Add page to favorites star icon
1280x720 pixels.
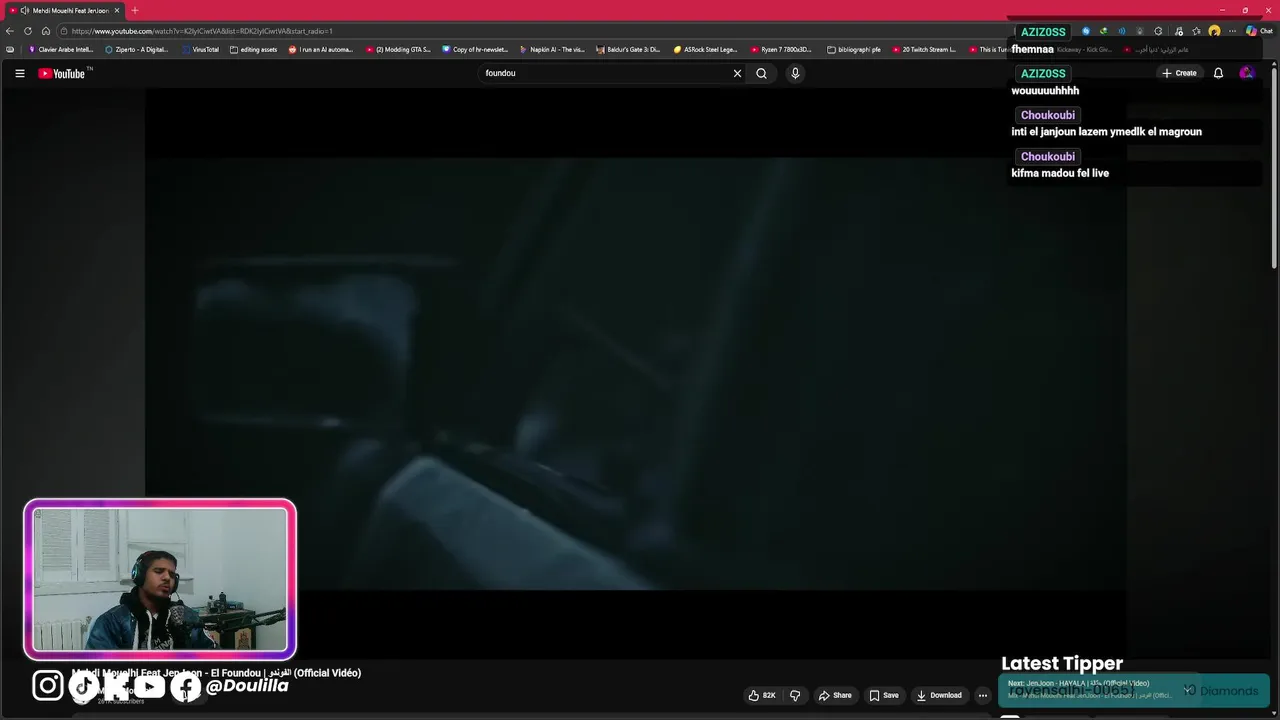pos(1196,31)
